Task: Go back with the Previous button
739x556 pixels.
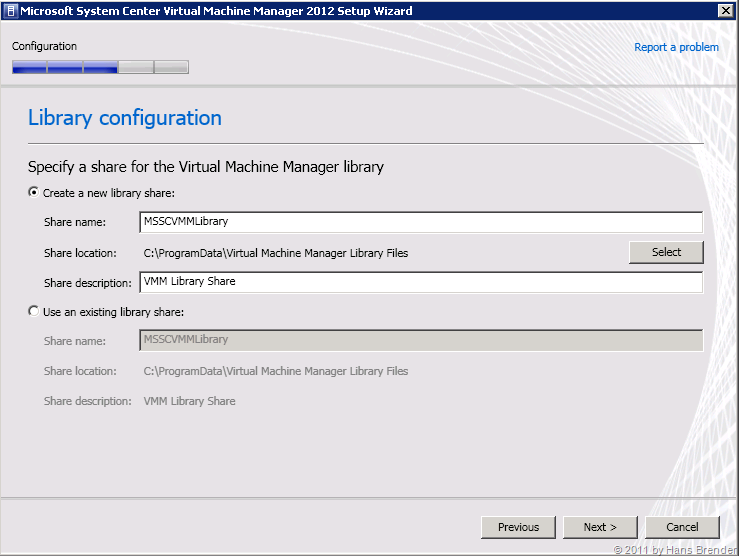Action: (x=518, y=527)
